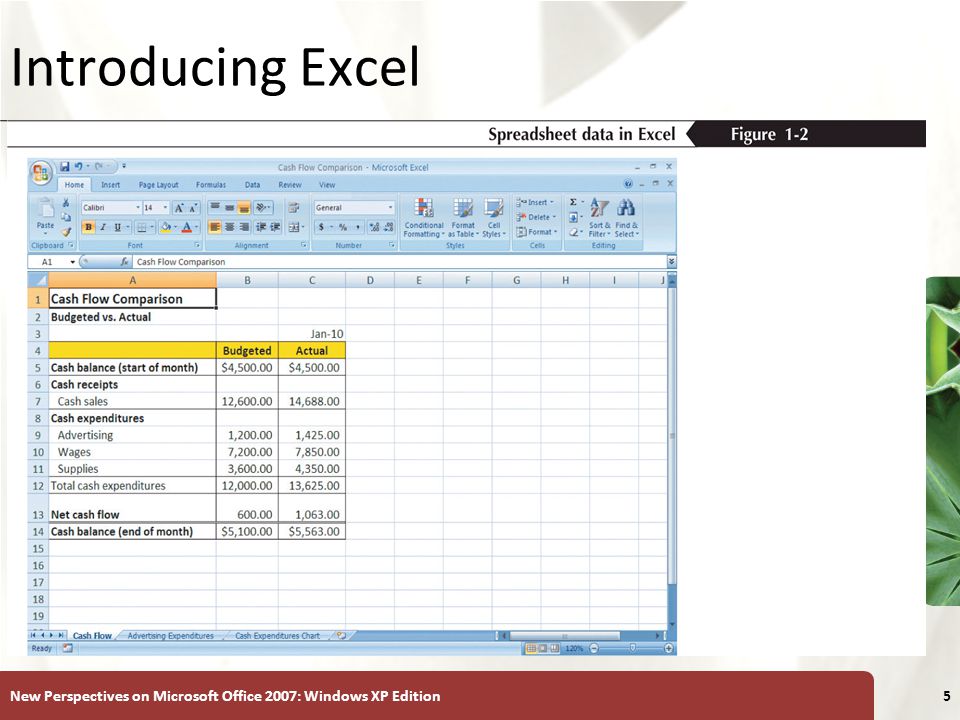Screen dimensions: 960x720
Task: Click Increase Decimal icon
Action: pos(374,227)
